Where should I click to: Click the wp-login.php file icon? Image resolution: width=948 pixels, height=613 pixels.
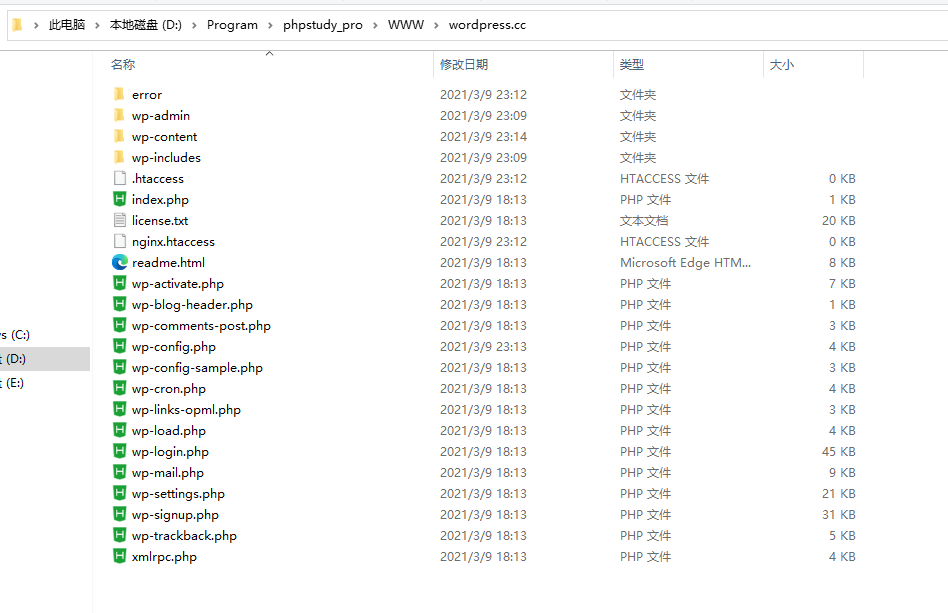point(120,451)
